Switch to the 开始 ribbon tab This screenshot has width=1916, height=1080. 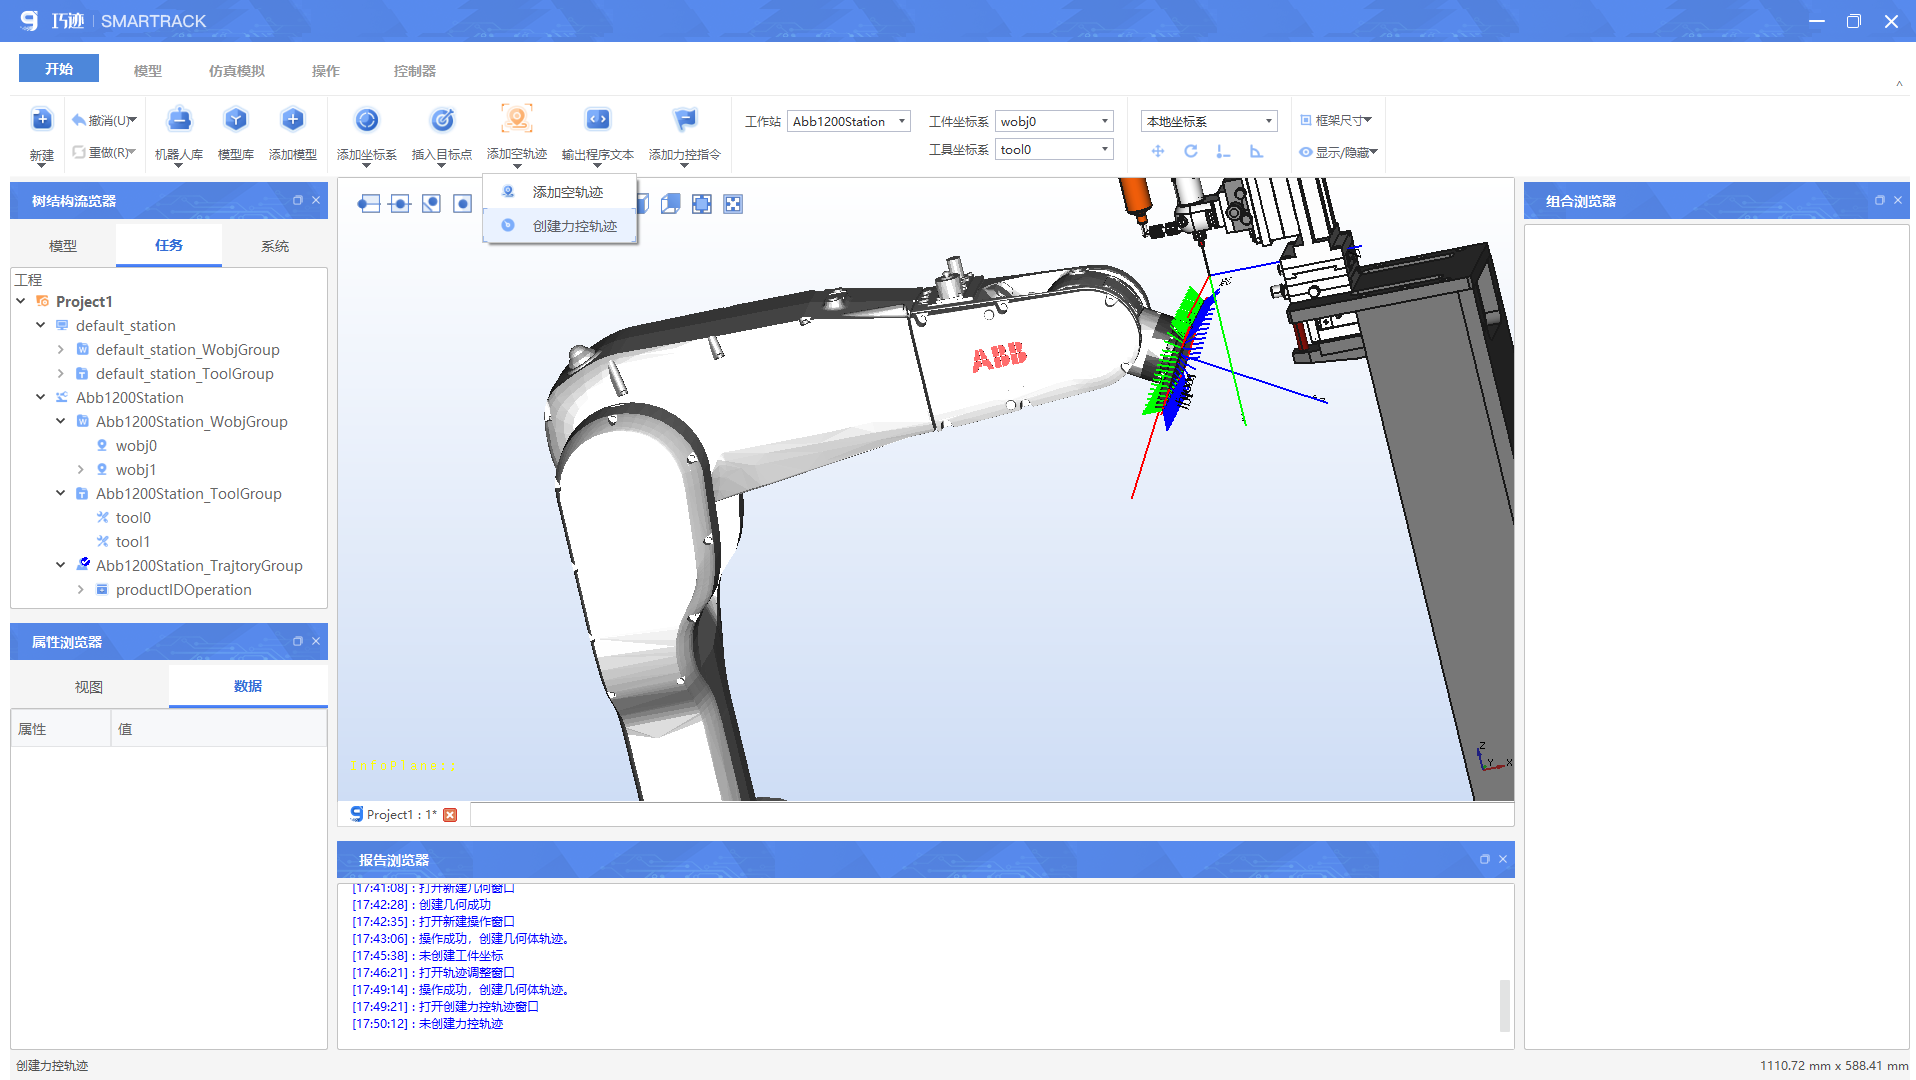[59, 69]
